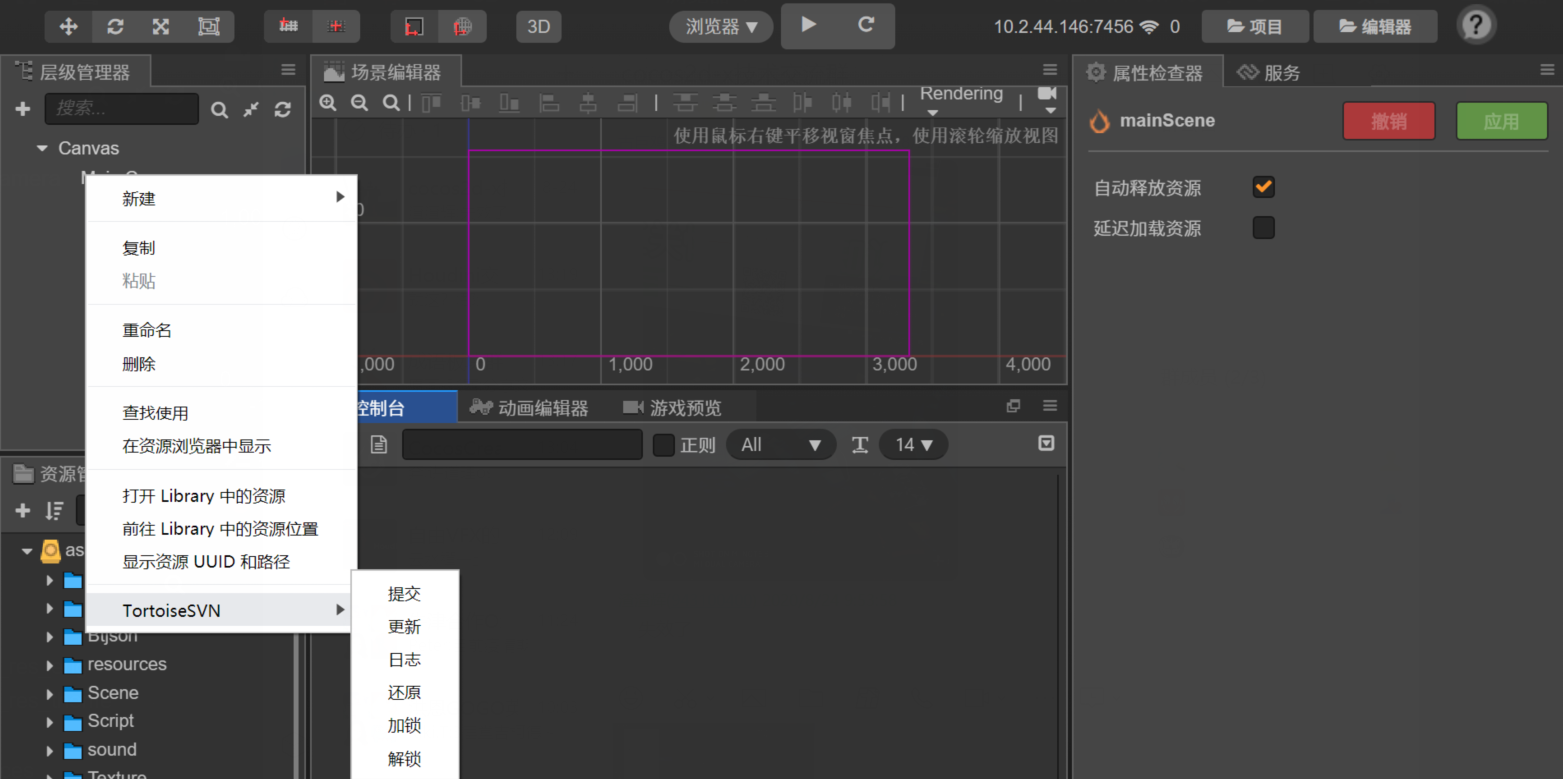Image resolution: width=1563 pixels, height=779 pixels.
Task: Click the green 应用 button
Action: click(1501, 121)
